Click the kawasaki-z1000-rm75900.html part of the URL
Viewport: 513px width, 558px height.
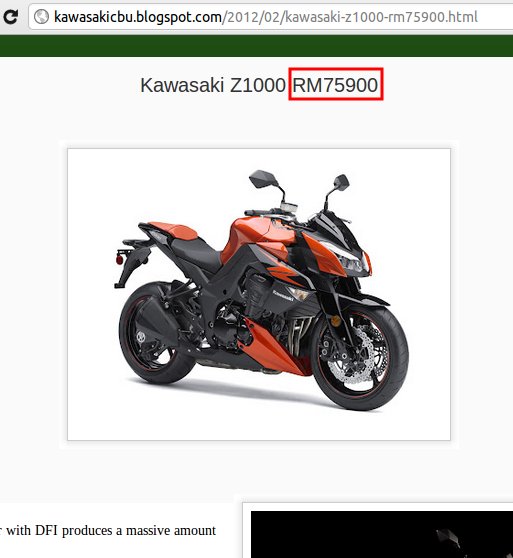381,17
